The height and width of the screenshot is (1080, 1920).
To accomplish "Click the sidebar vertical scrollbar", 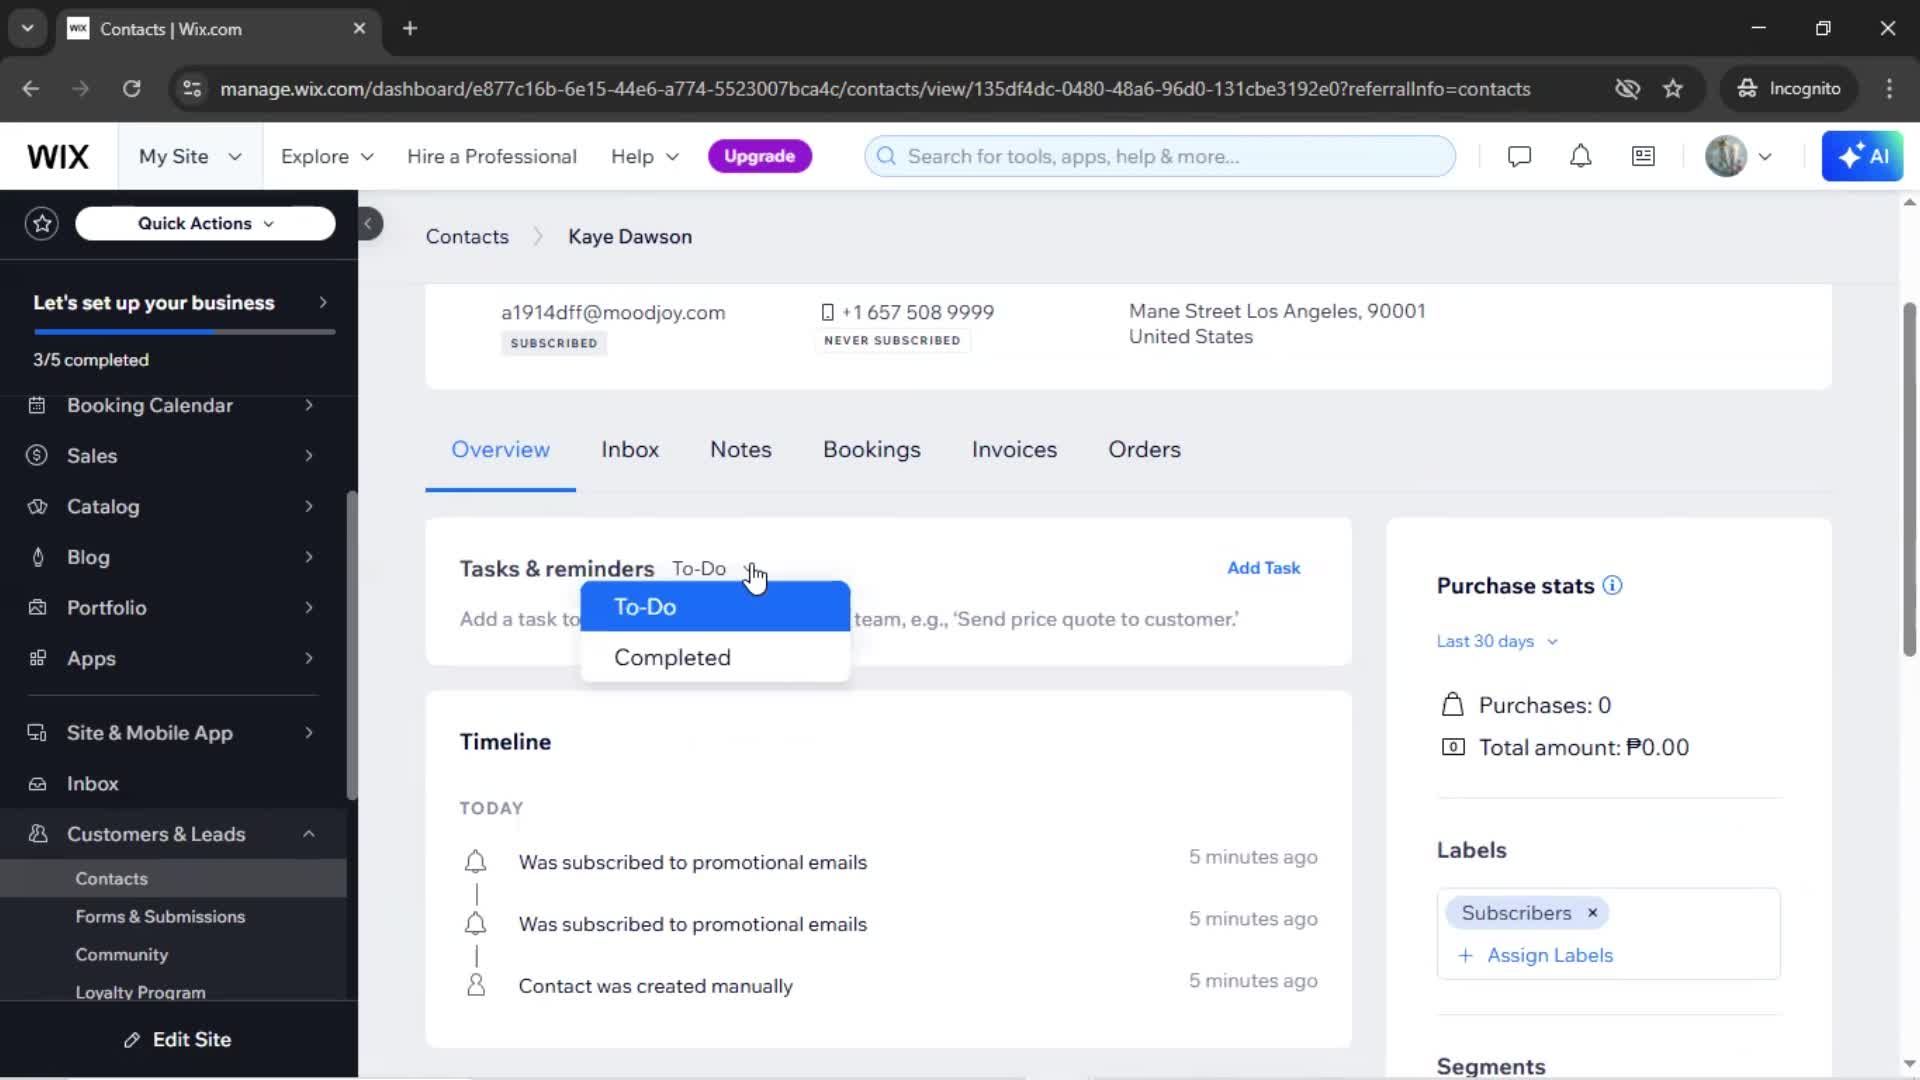I will coord(351,645).
